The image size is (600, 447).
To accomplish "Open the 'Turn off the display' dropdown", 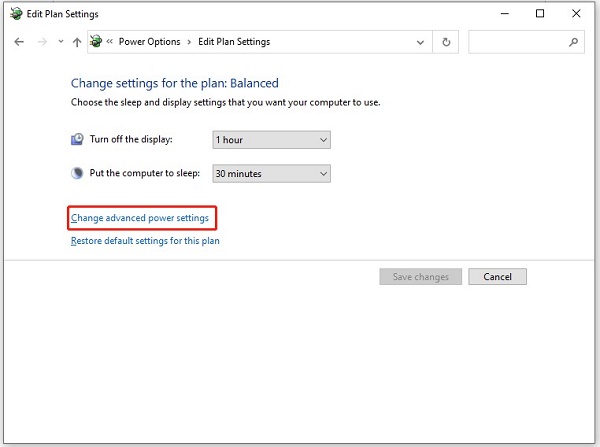I will (x=271, y=140).
